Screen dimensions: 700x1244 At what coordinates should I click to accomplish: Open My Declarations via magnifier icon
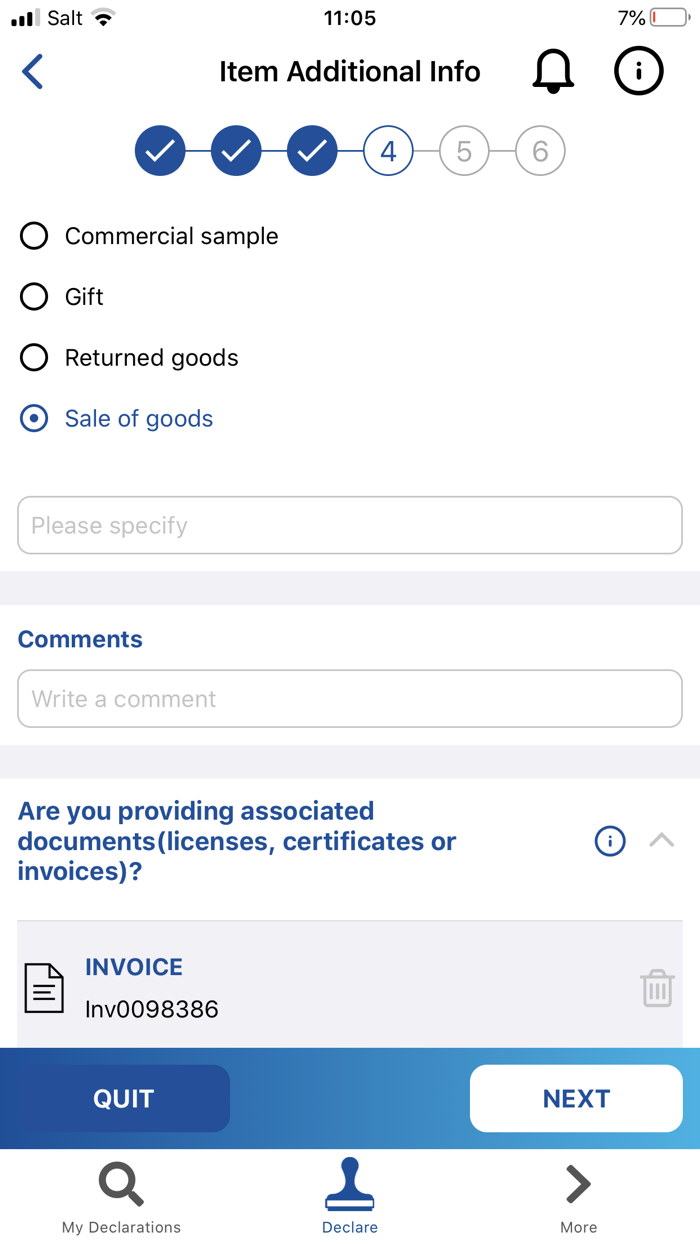click(x=121, y=1183)
